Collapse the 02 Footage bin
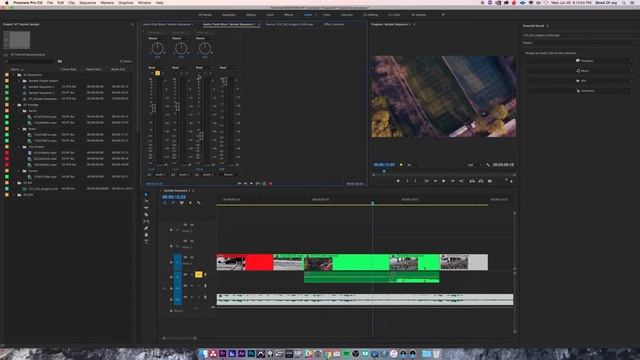Viewport: 640px width, 360px height. 14,105
